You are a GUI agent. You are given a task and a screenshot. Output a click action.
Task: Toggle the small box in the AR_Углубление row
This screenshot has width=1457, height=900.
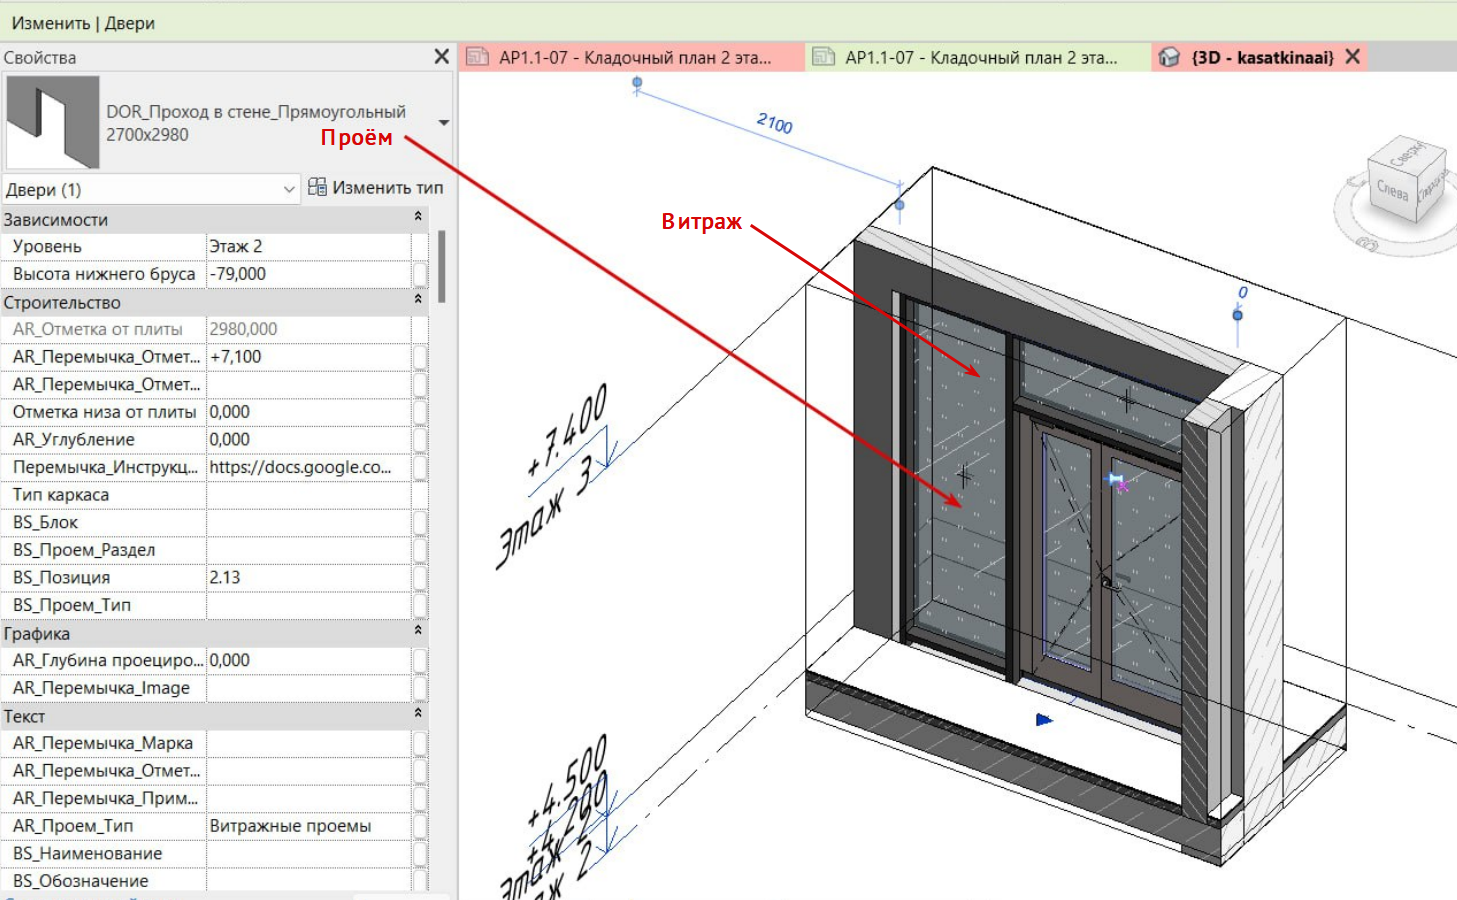(x=420, y=440)
